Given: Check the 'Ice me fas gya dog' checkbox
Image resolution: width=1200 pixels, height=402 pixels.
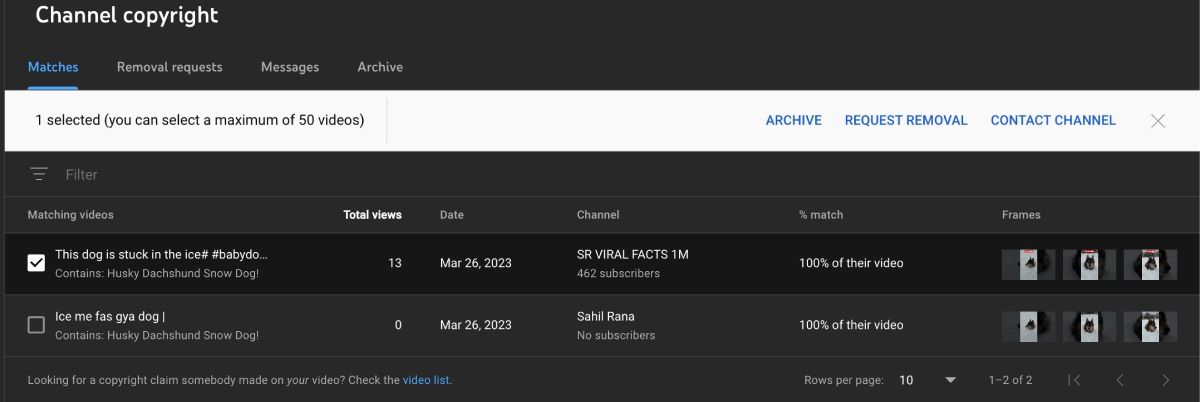Looking at the screenshot, I should click(x=36, y=325).
